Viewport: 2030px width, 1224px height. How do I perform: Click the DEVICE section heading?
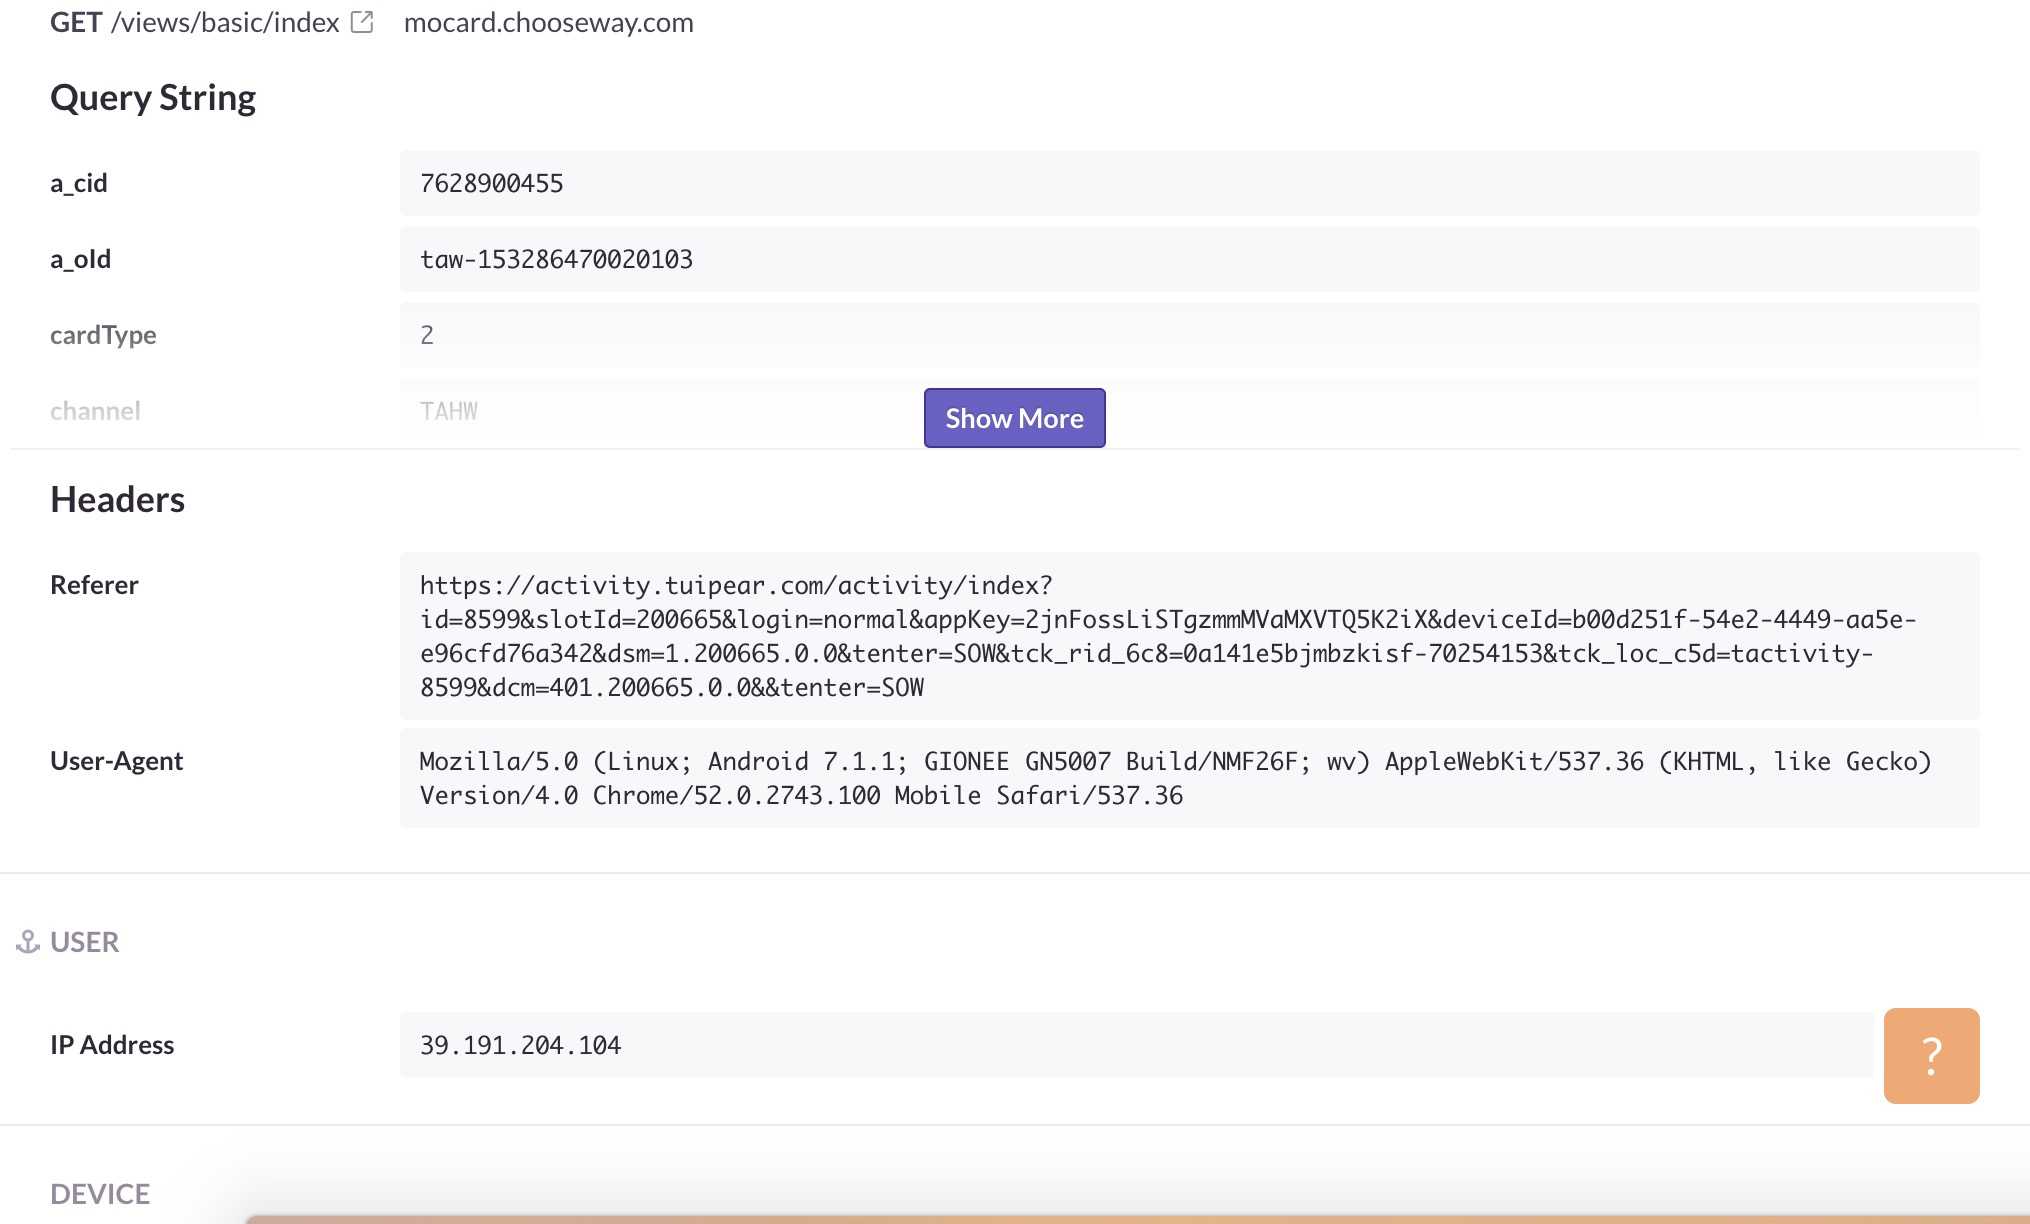coord(100,1194)
